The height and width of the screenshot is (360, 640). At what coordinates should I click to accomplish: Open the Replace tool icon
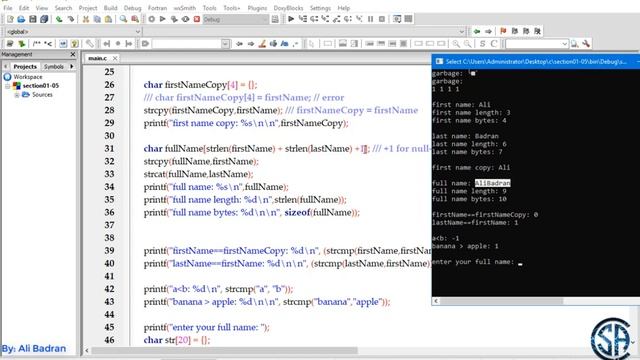[135, 19]
